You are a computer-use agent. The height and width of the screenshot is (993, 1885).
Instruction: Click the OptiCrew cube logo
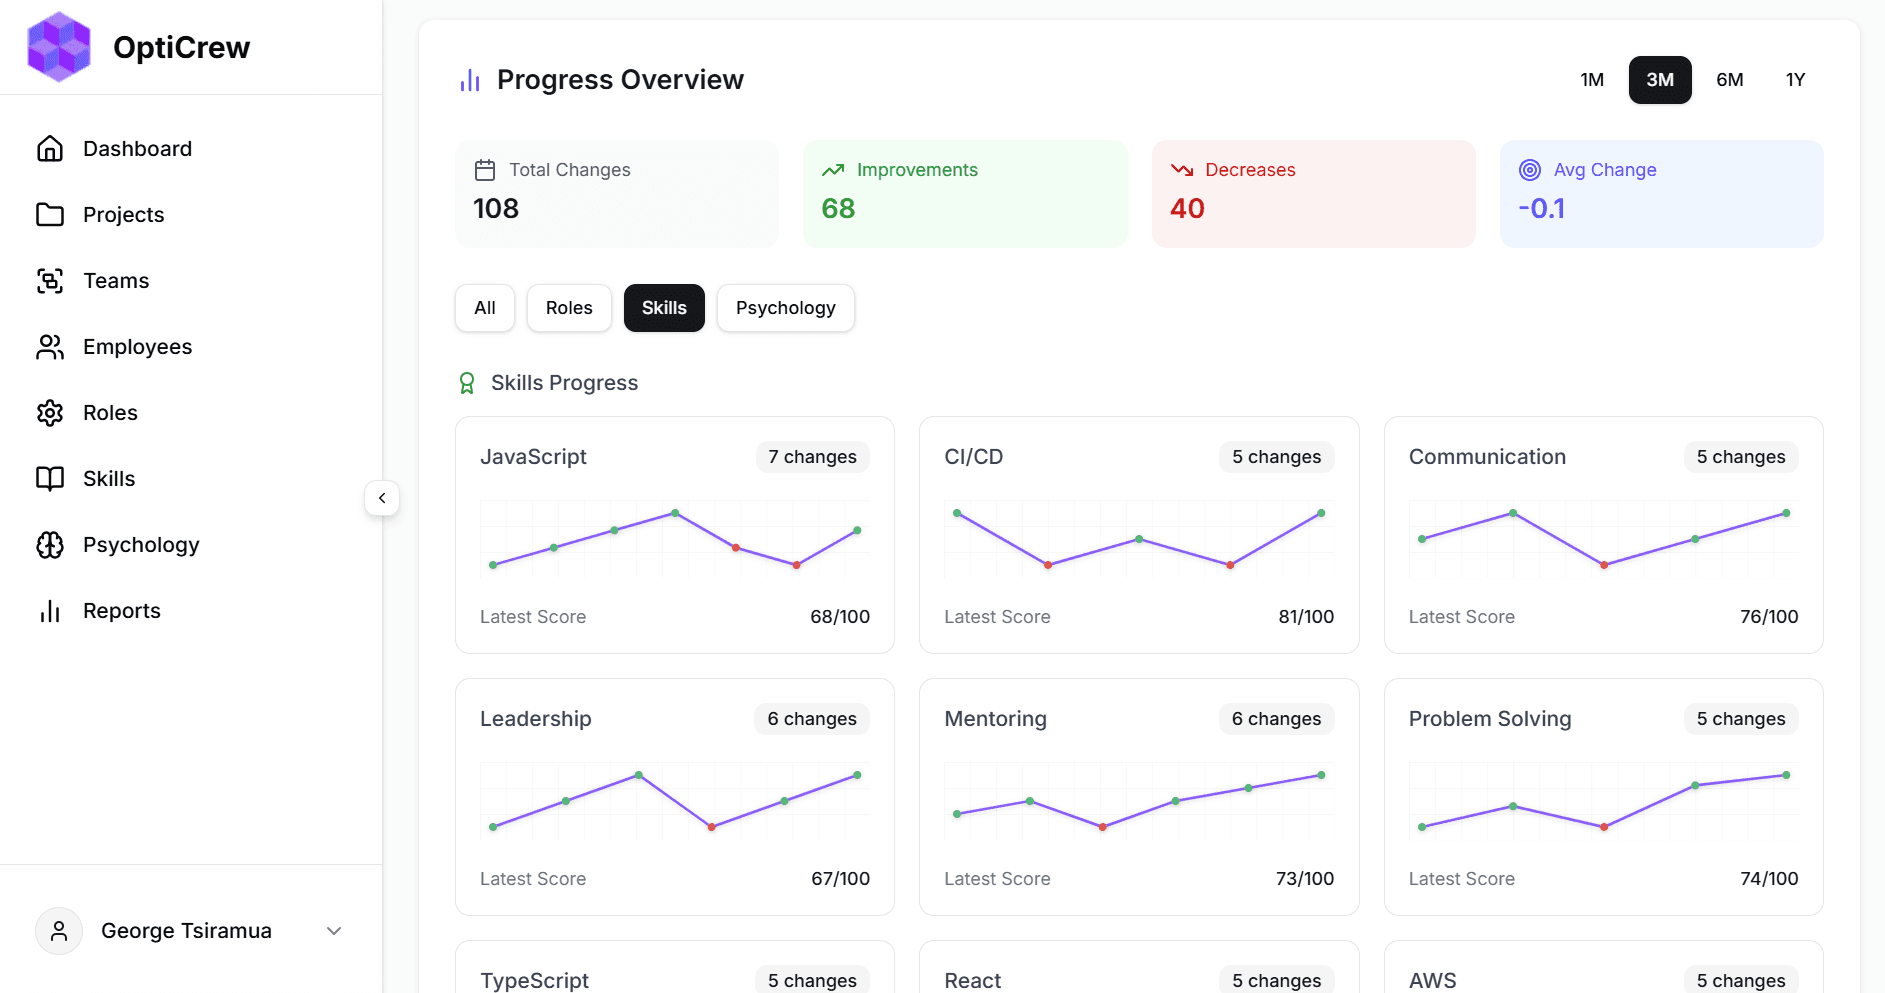(59, 46)
